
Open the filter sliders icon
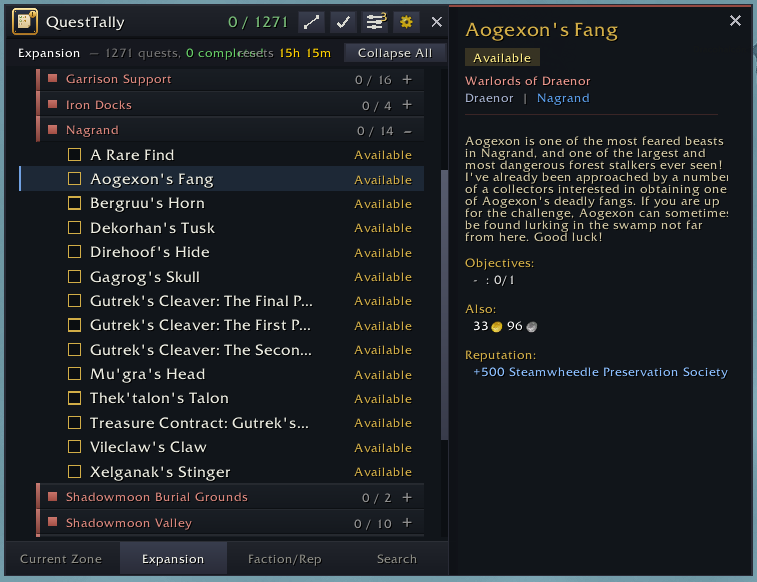click(x=375, y=22)
